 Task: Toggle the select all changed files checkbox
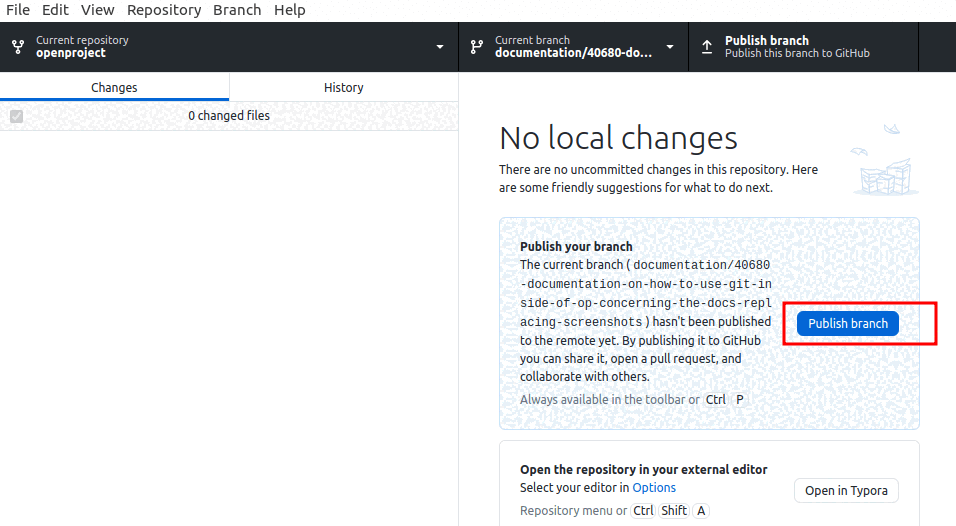[16, 117]
